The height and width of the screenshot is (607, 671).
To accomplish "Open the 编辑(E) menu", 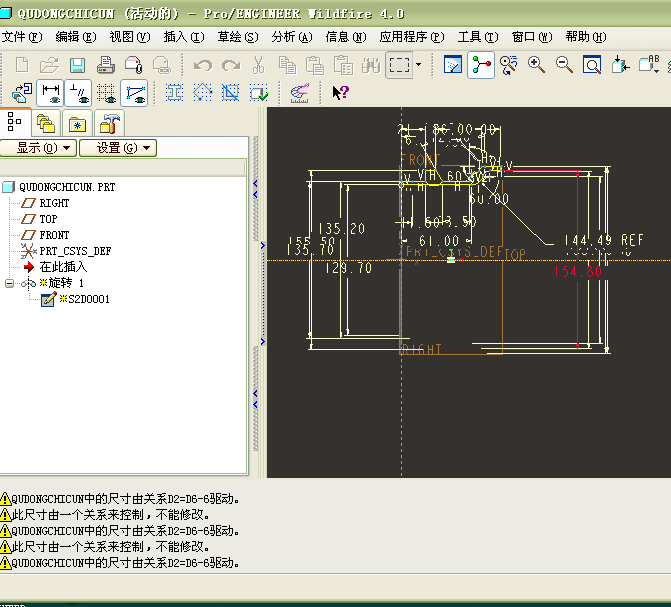I will pyautogui.click(x=76, y=37).
